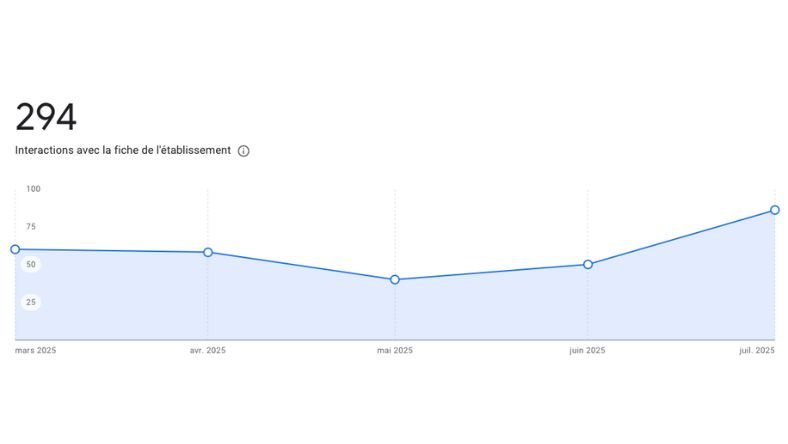Click the rising line segment between juin and juil.

(x=682, y=237)
